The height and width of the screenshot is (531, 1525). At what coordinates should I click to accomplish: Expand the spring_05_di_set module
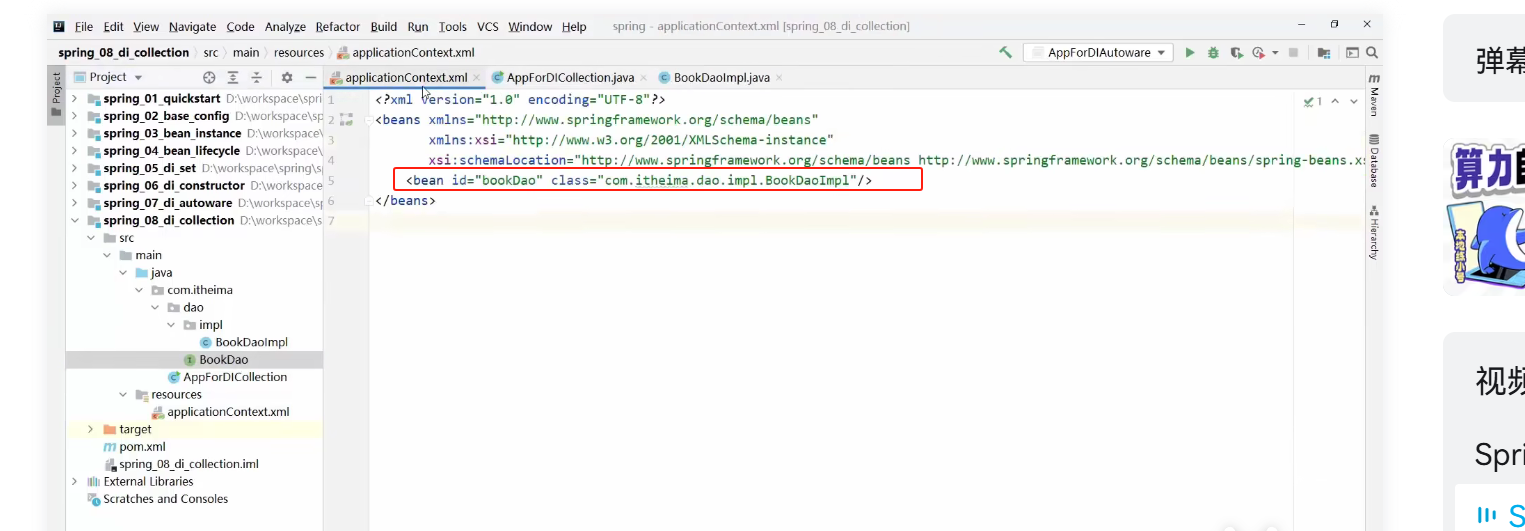74,168
